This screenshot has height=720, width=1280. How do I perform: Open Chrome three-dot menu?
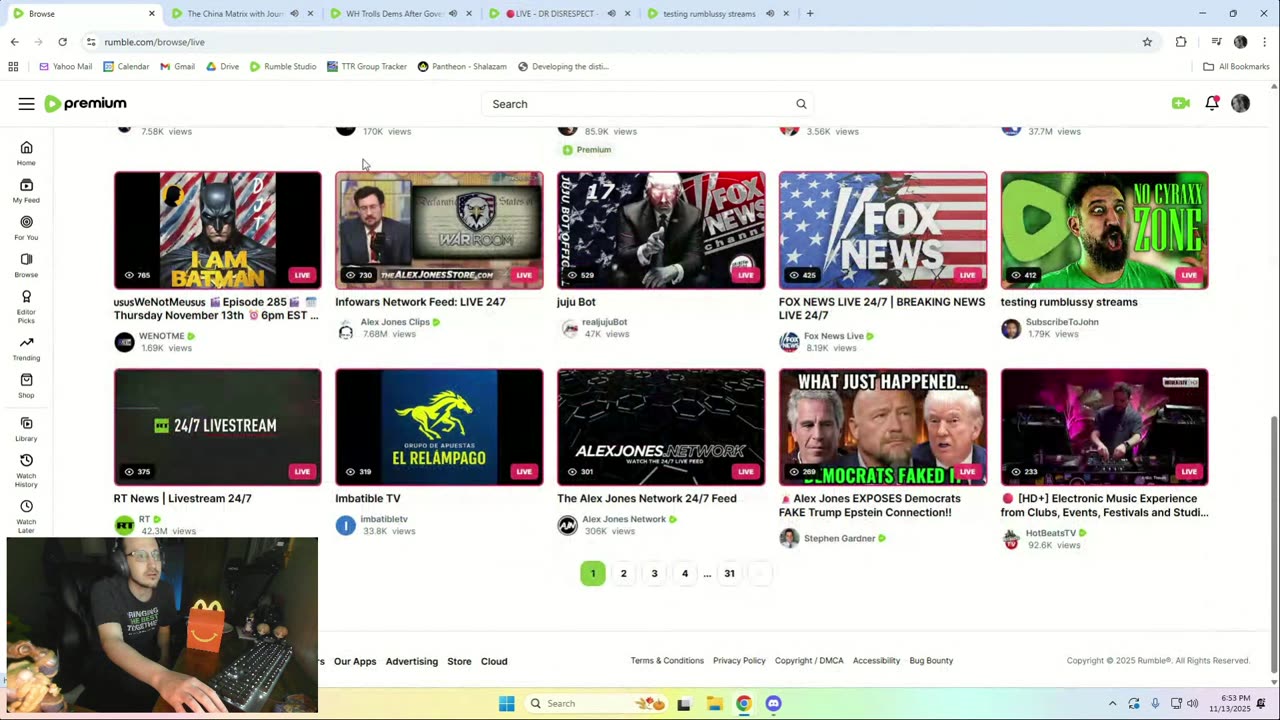click(x=1265, y=42)
